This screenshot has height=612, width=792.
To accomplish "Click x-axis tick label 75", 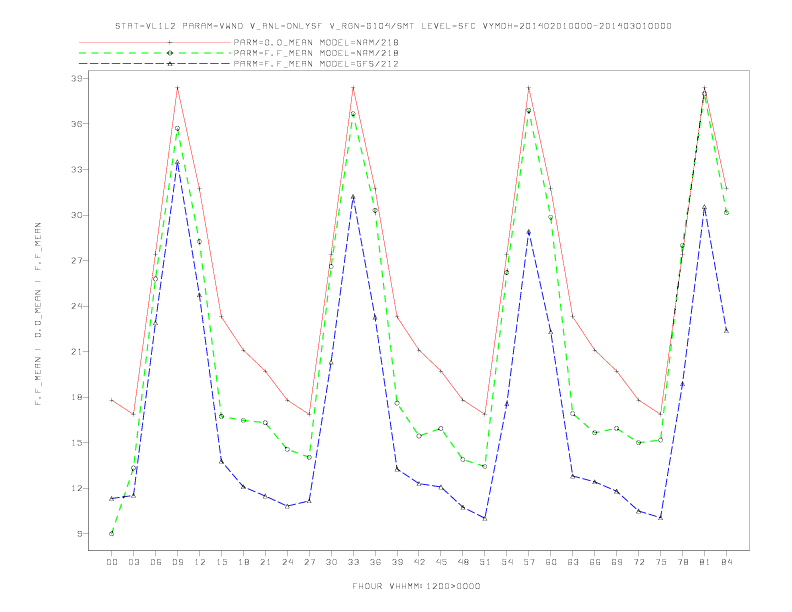I will [x=661, y=562].
